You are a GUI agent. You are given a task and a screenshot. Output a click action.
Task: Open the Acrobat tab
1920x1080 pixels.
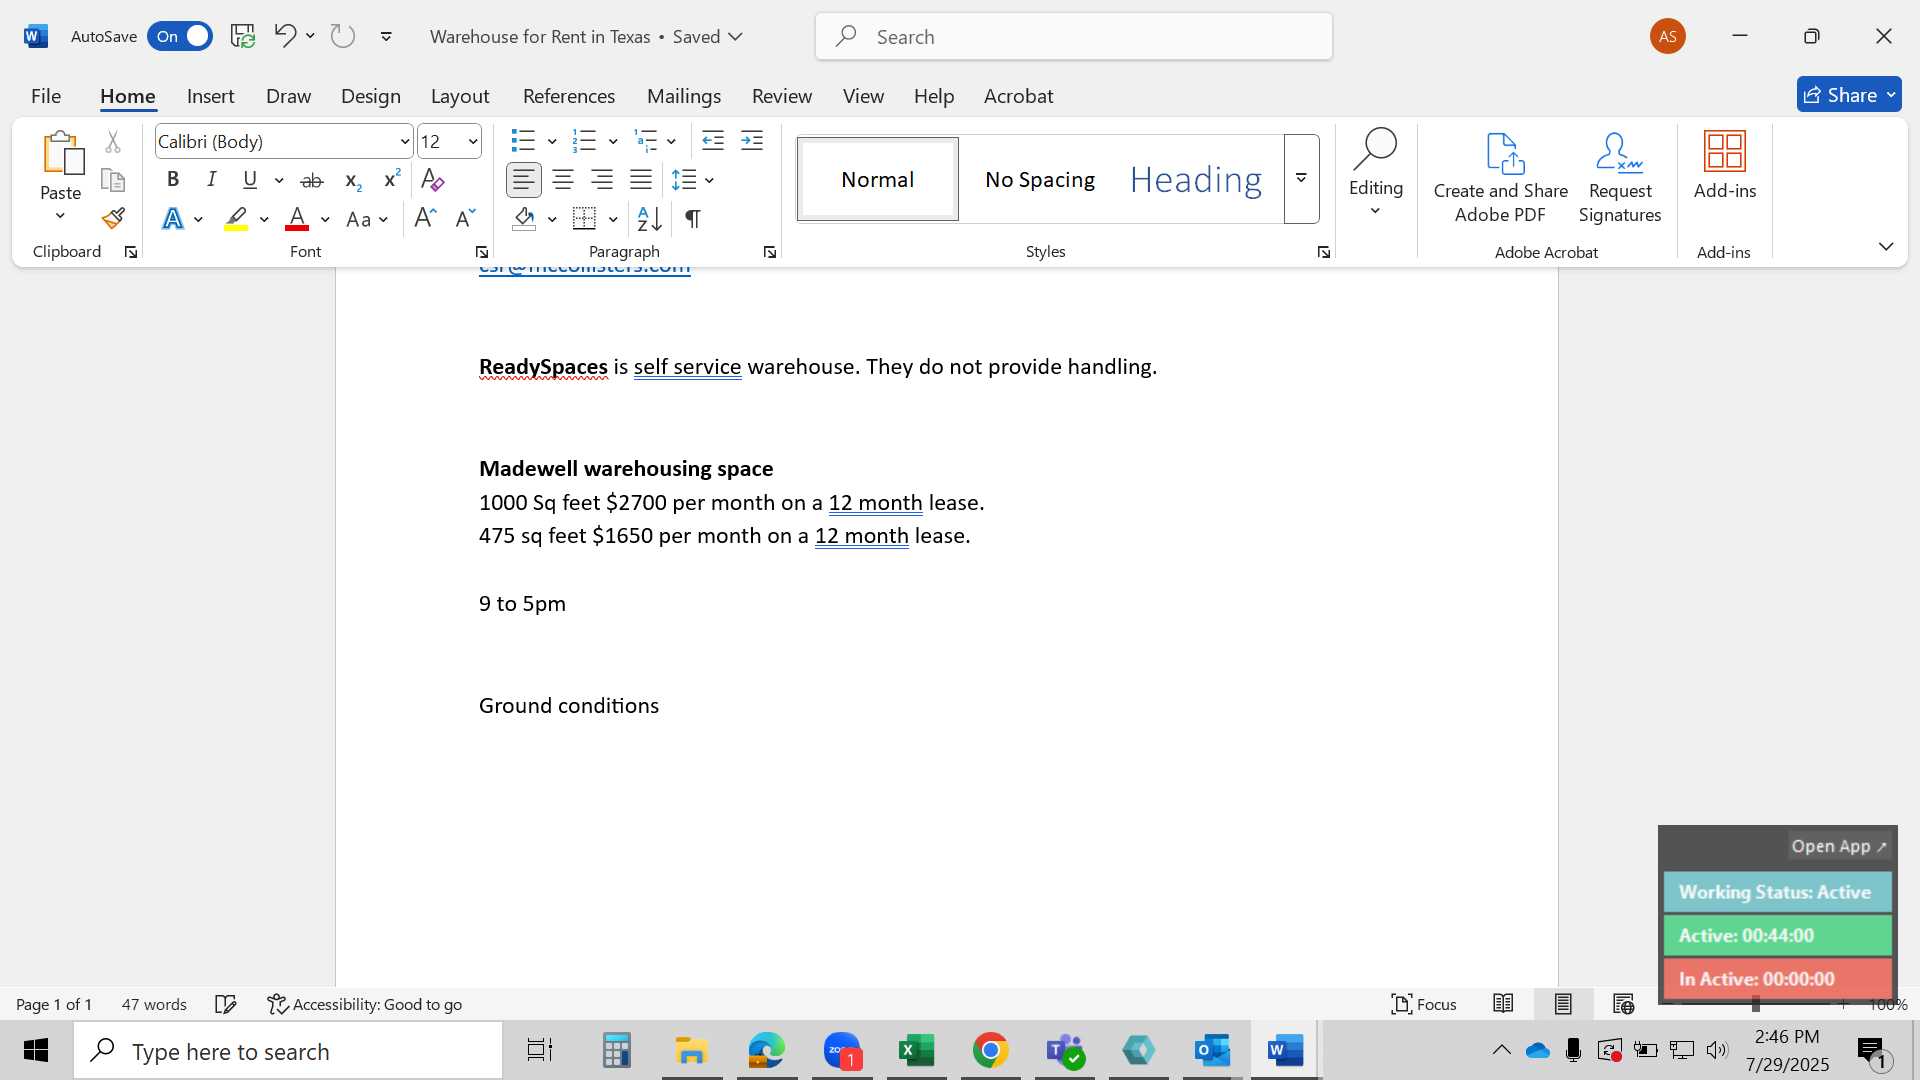pos(1018,95)
